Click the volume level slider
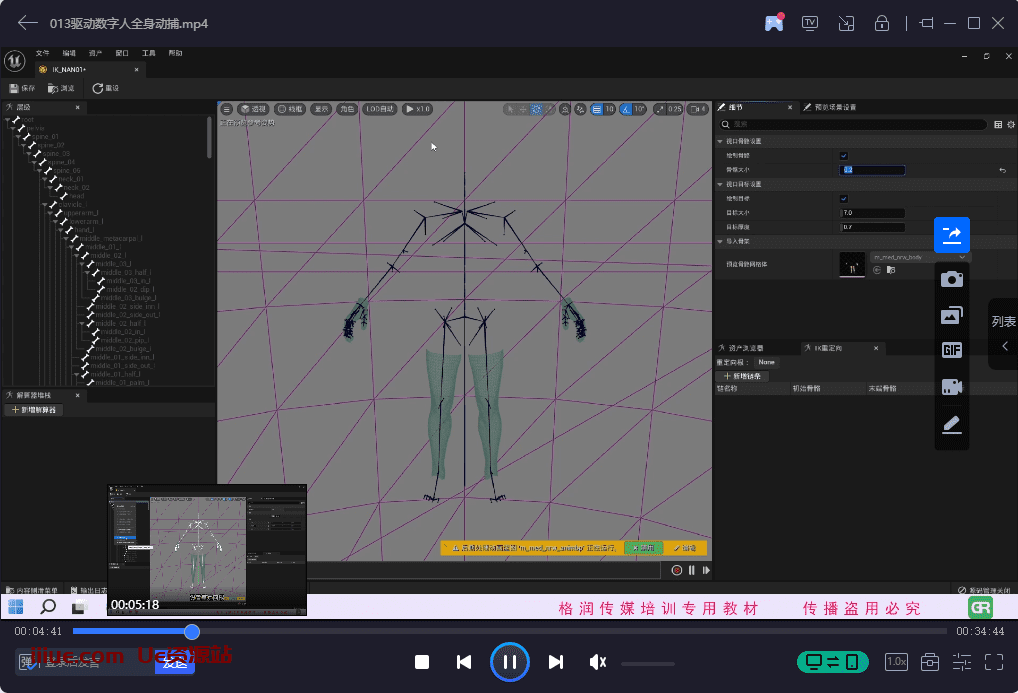 point(647,663)
